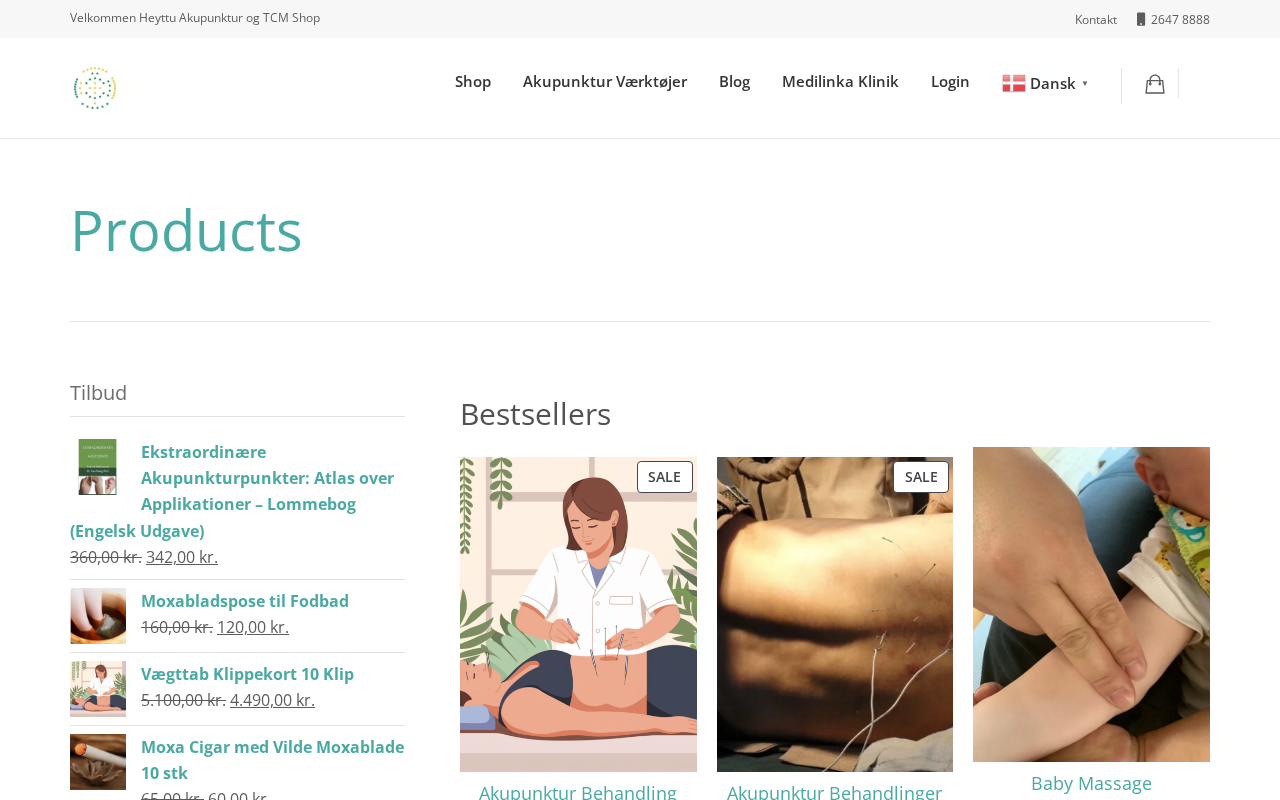Go to the Blog page

click(734, 81)
